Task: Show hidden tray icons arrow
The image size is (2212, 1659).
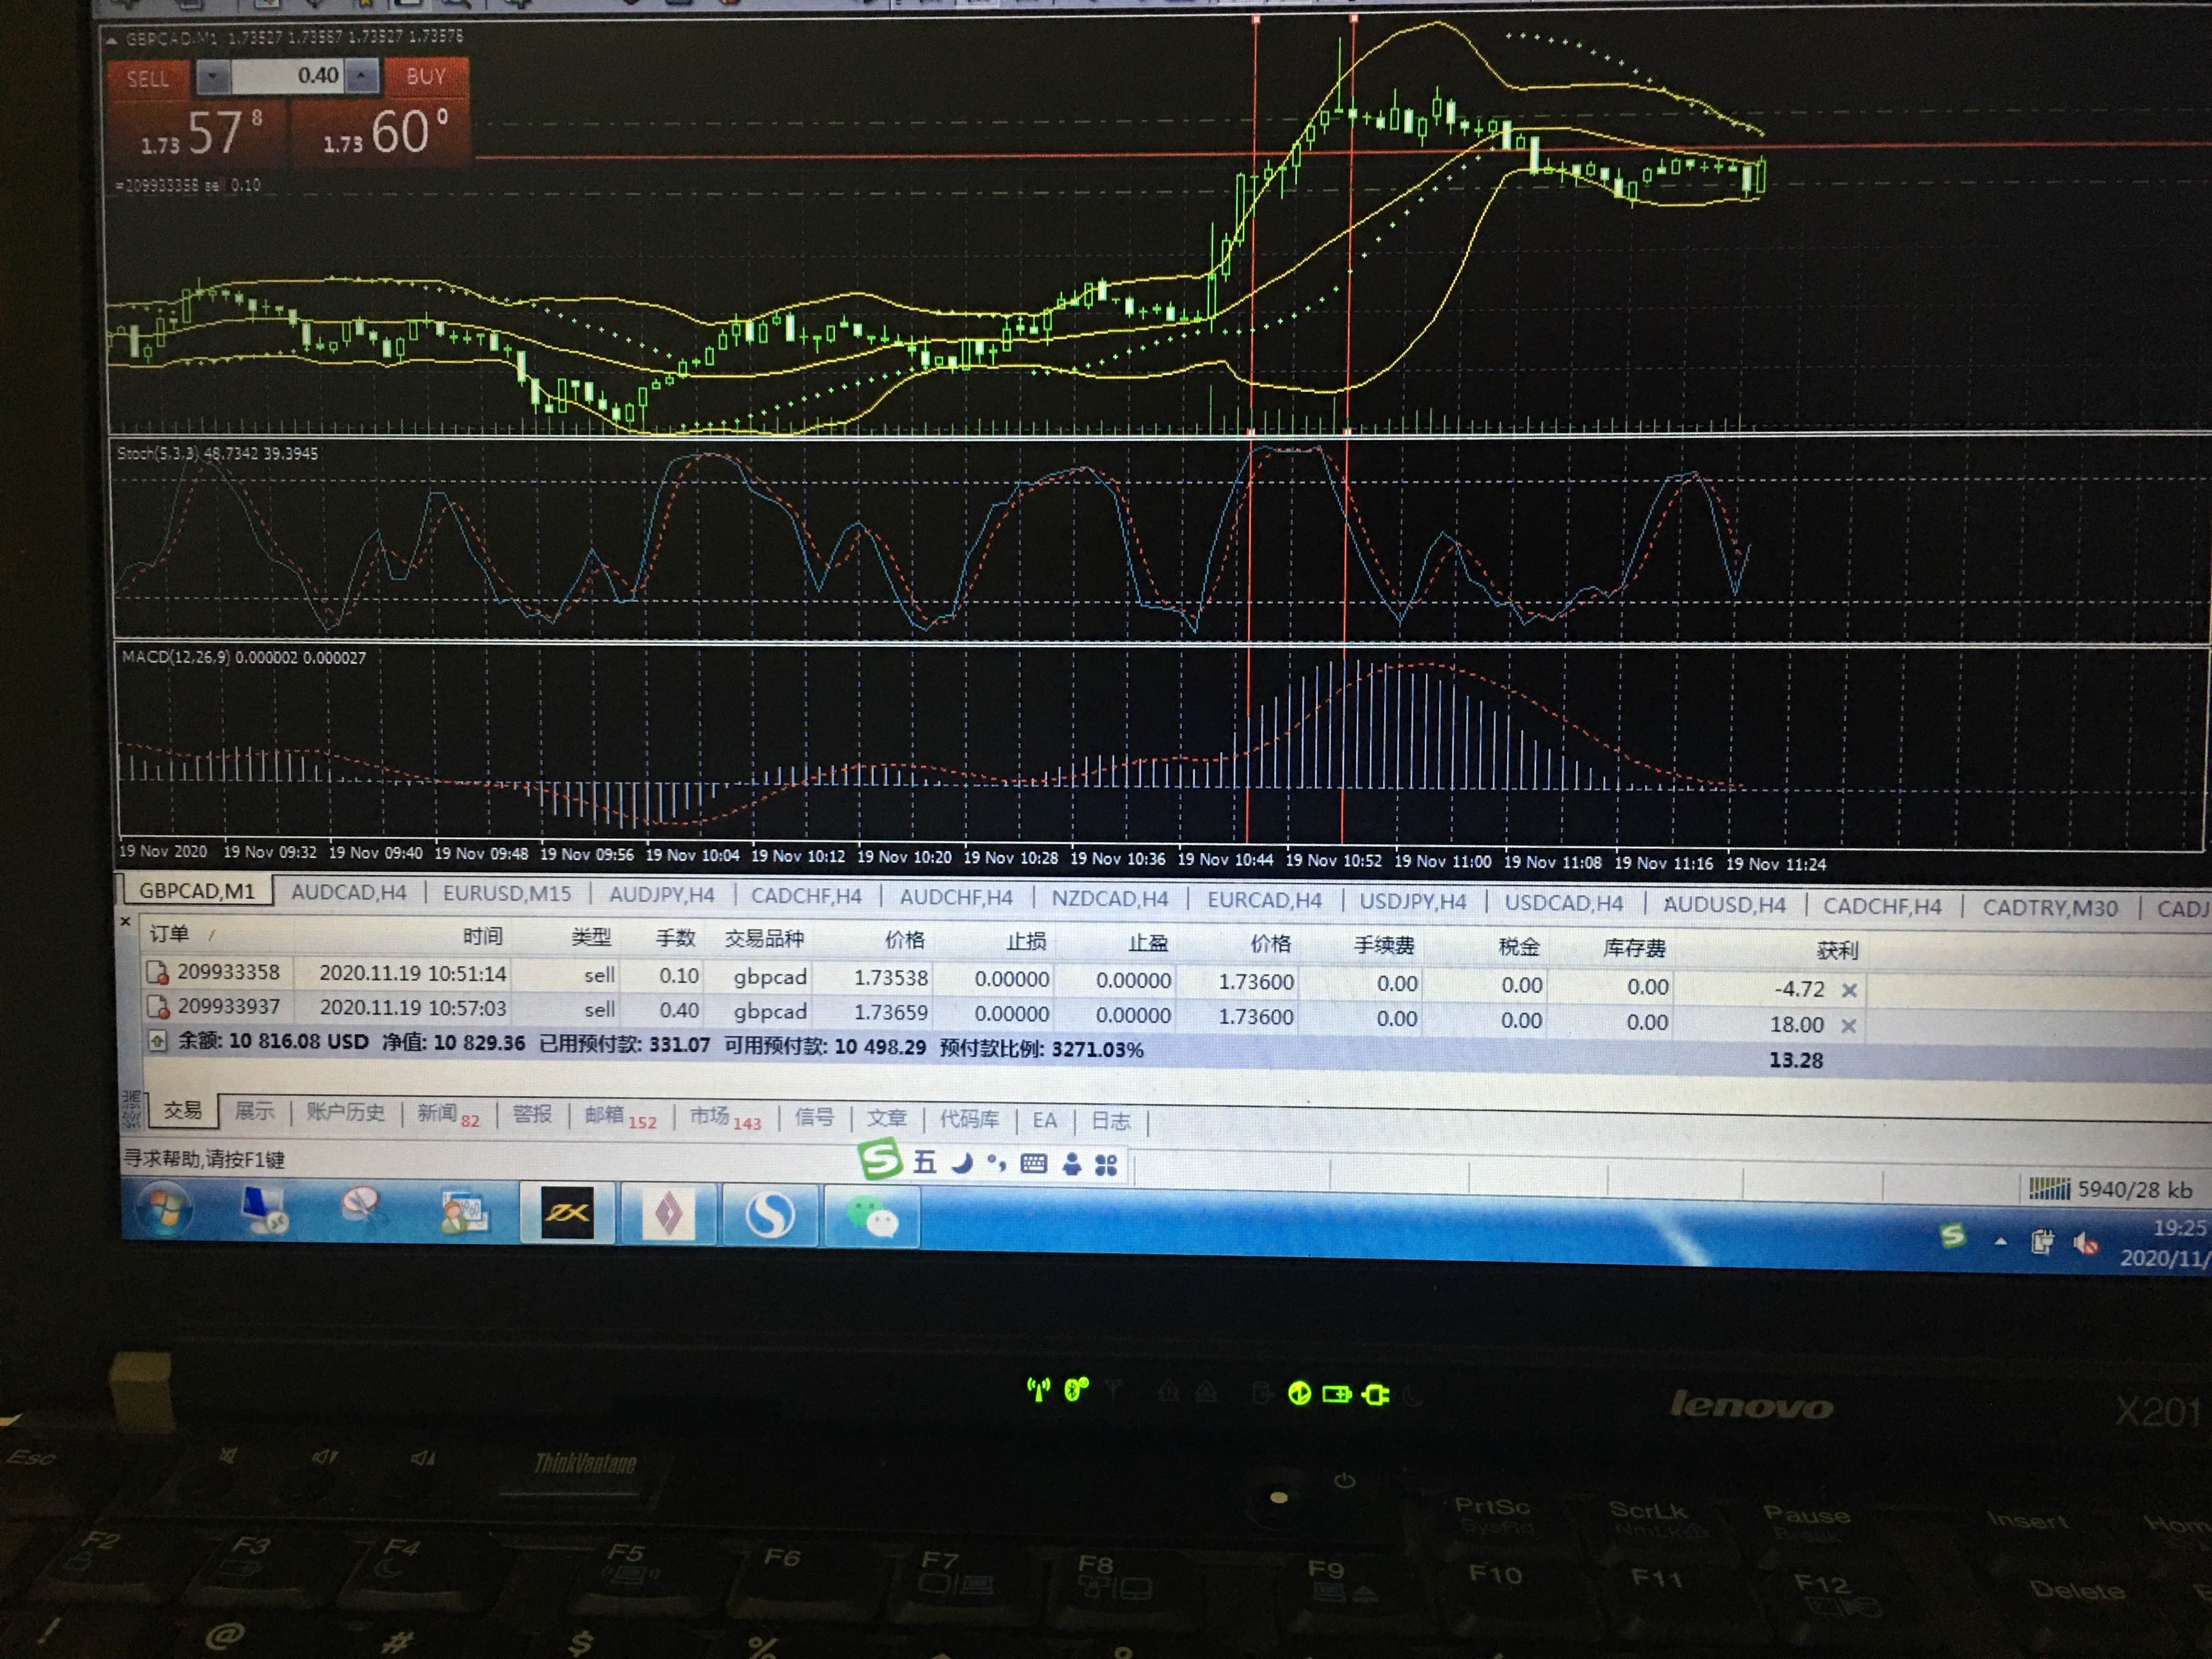Action: point(2000,1242)
